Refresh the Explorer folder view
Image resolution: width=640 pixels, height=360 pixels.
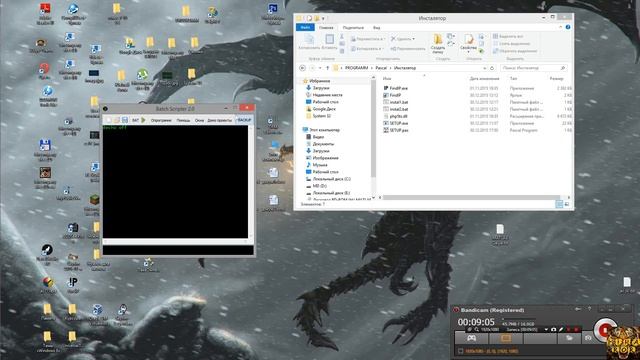coord(492,68)
